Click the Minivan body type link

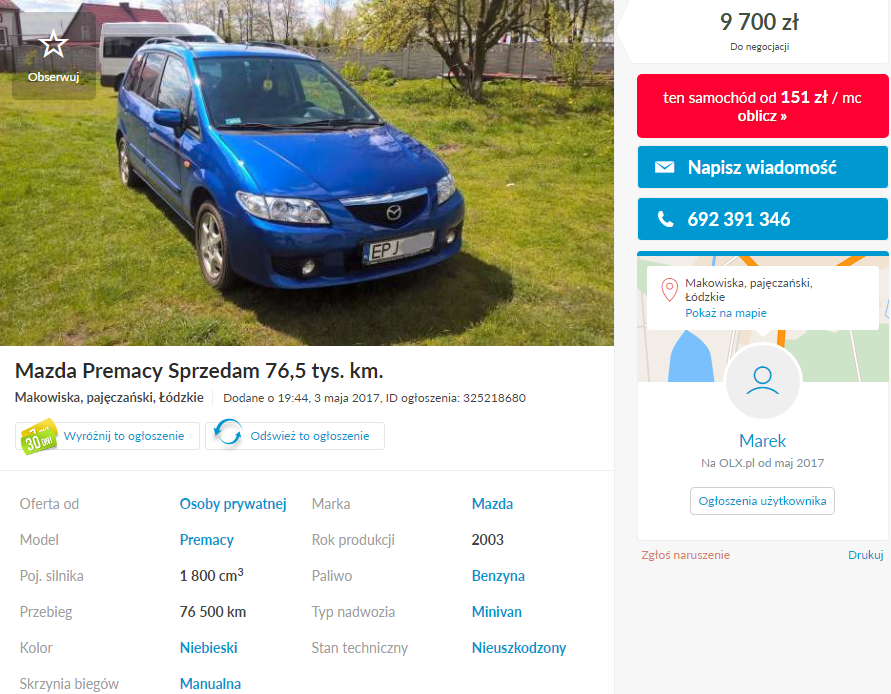[497, 612]
